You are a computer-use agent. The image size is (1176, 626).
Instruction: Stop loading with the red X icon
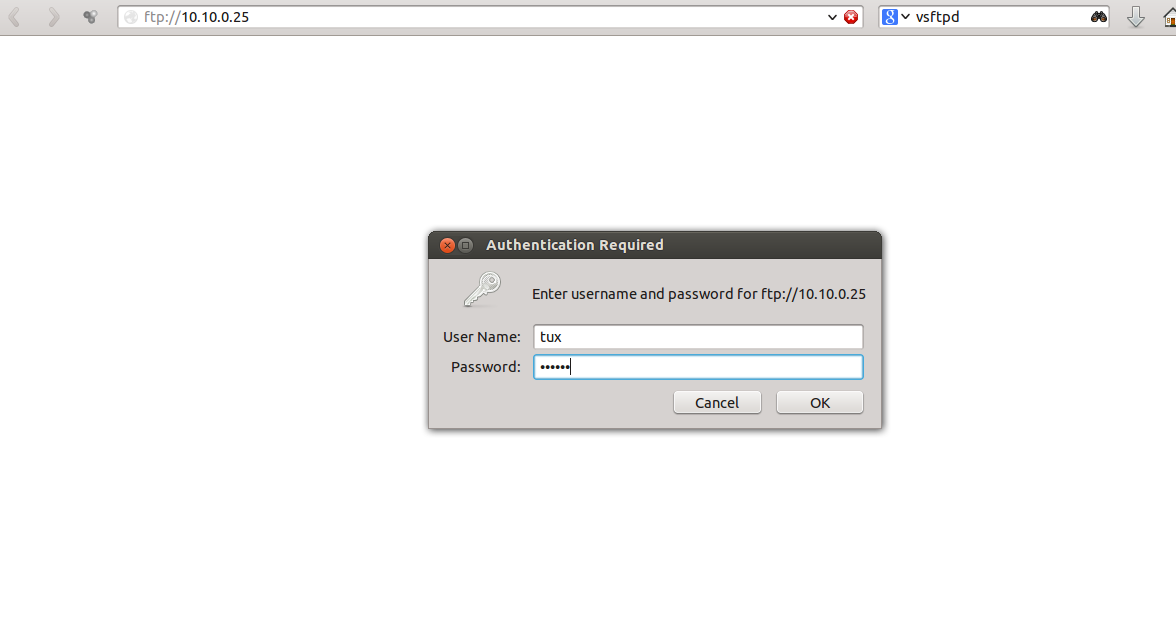(850, 16)
